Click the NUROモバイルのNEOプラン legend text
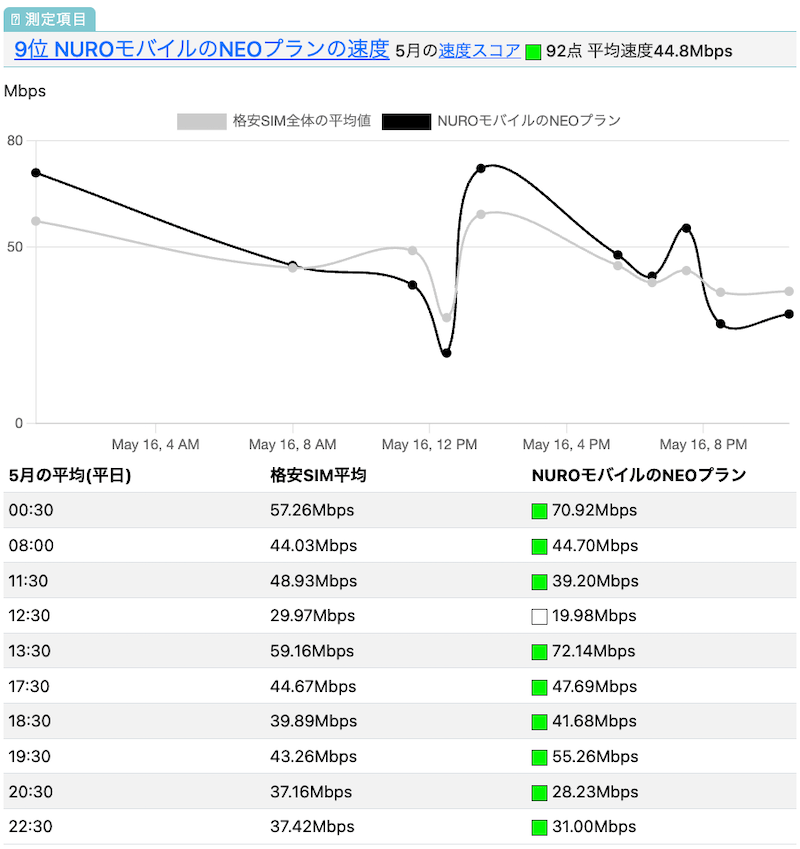 (529, 121)
